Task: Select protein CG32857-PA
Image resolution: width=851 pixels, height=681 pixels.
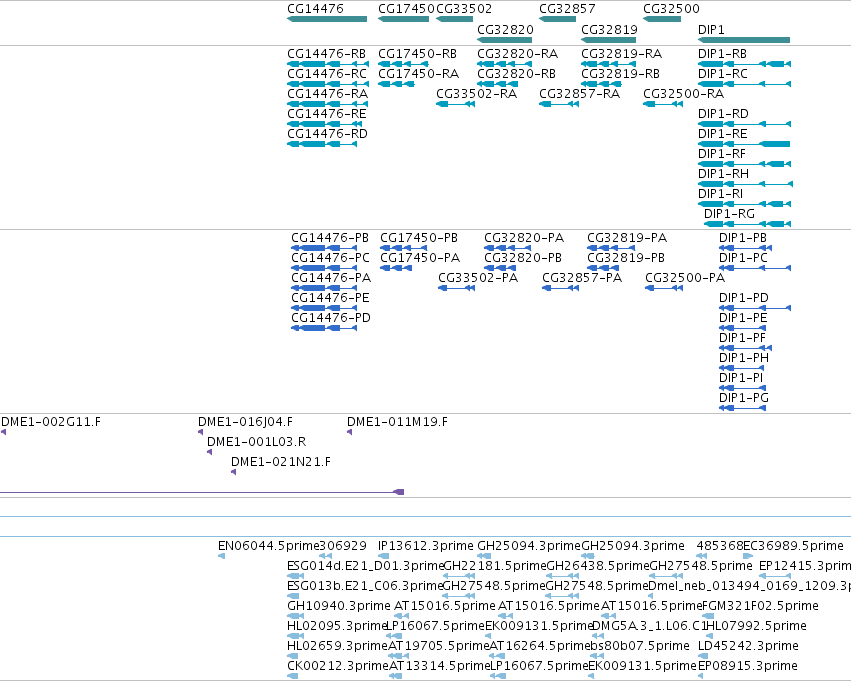Action: click(582, 278)
